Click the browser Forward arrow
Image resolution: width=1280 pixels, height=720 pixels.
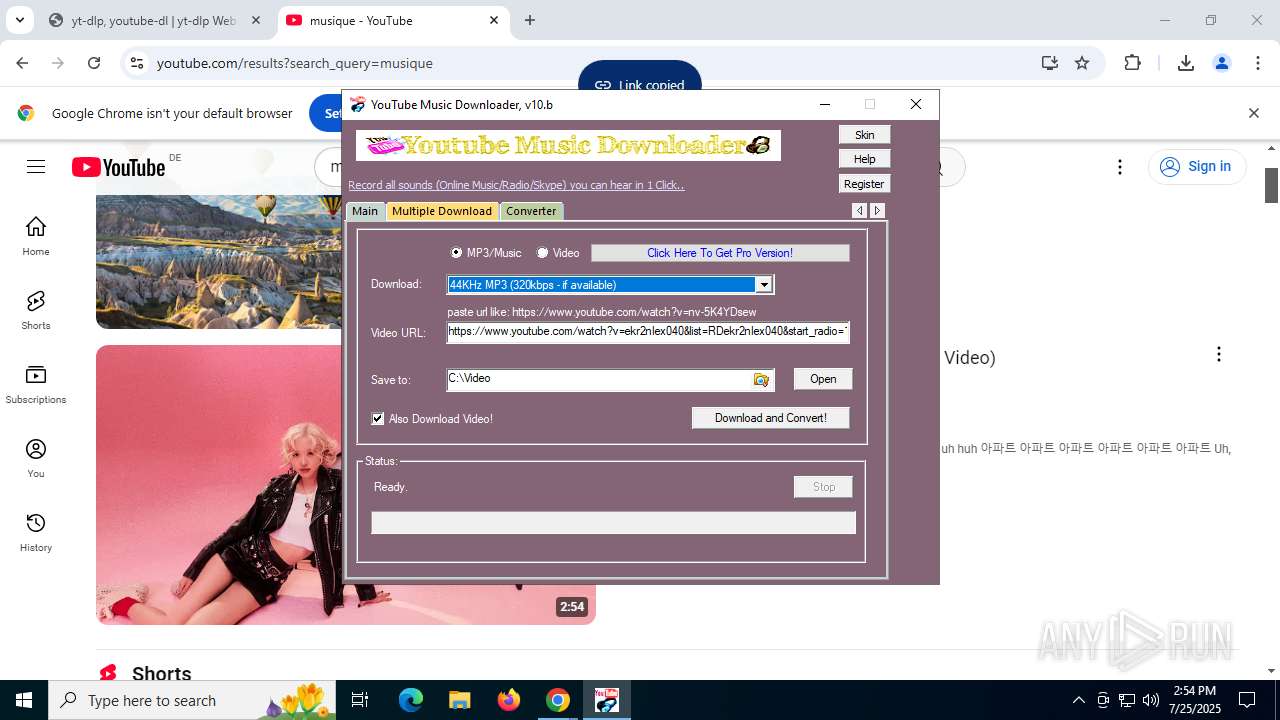[x=58, y=63]
